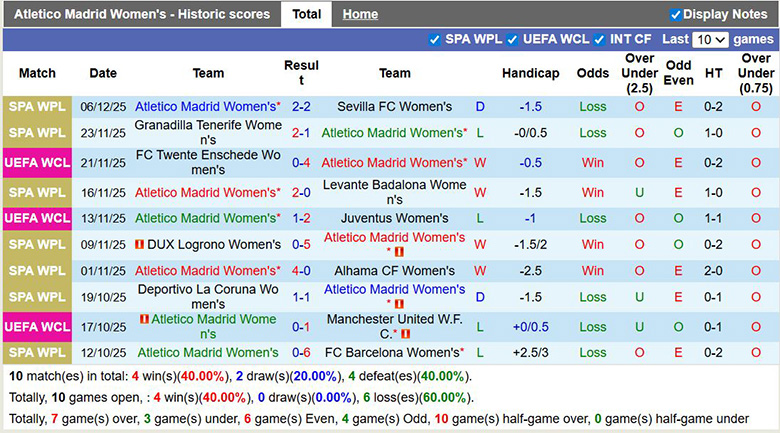Image resolution: width=780 pixels, height=433 pixels.
Task: Click Atletico's red card icon in Deportivo match
Action: 398,304
